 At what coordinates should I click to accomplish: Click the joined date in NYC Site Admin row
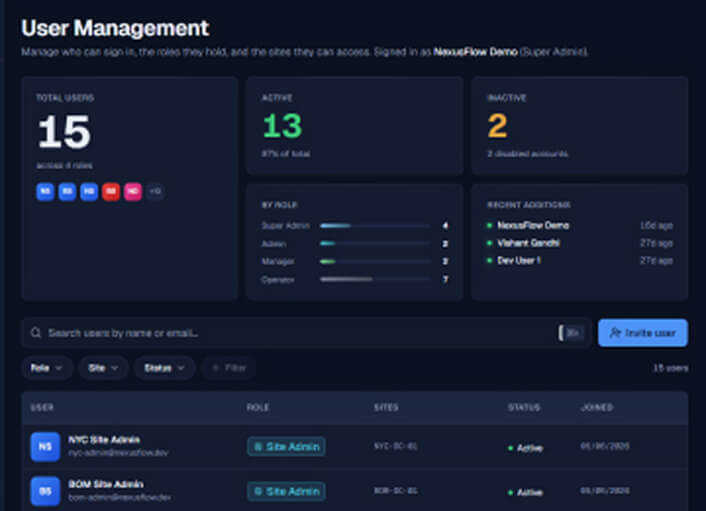click(x=605, y=446)
